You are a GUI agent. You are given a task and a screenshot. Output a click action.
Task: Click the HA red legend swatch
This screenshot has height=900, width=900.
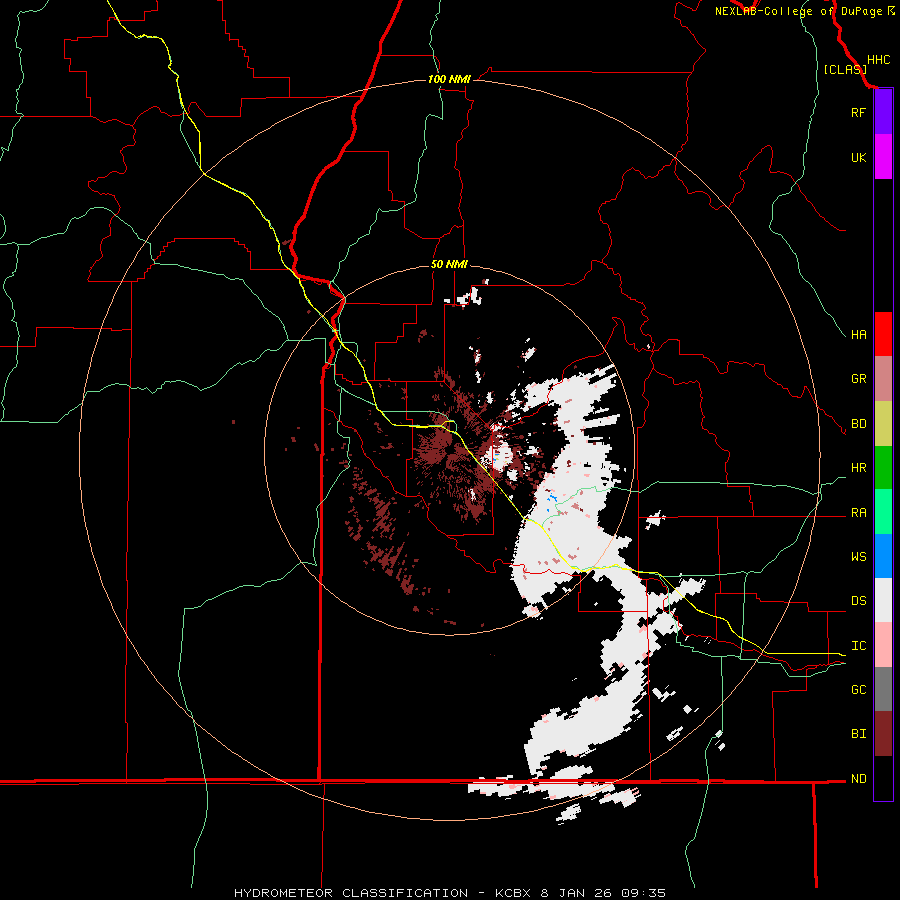click(x=883, y=334)
